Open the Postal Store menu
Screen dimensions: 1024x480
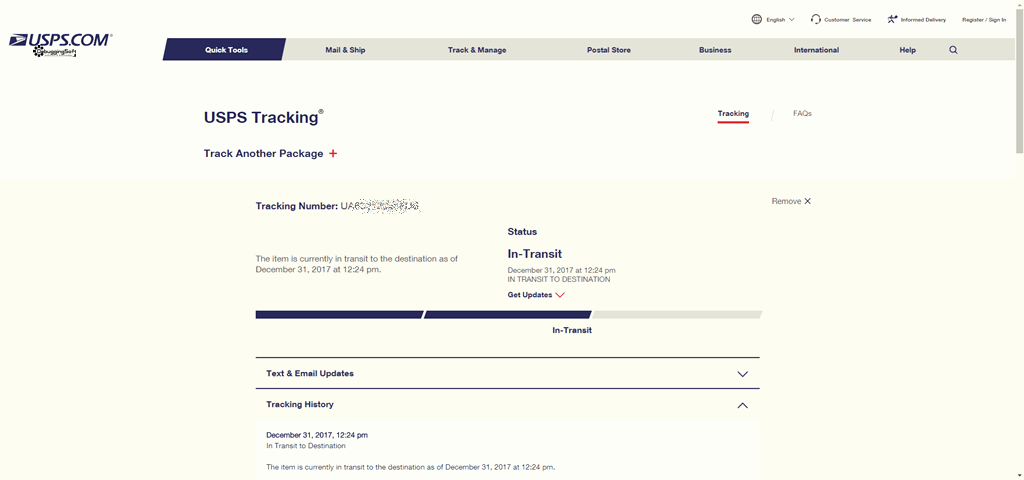[609, 50]
